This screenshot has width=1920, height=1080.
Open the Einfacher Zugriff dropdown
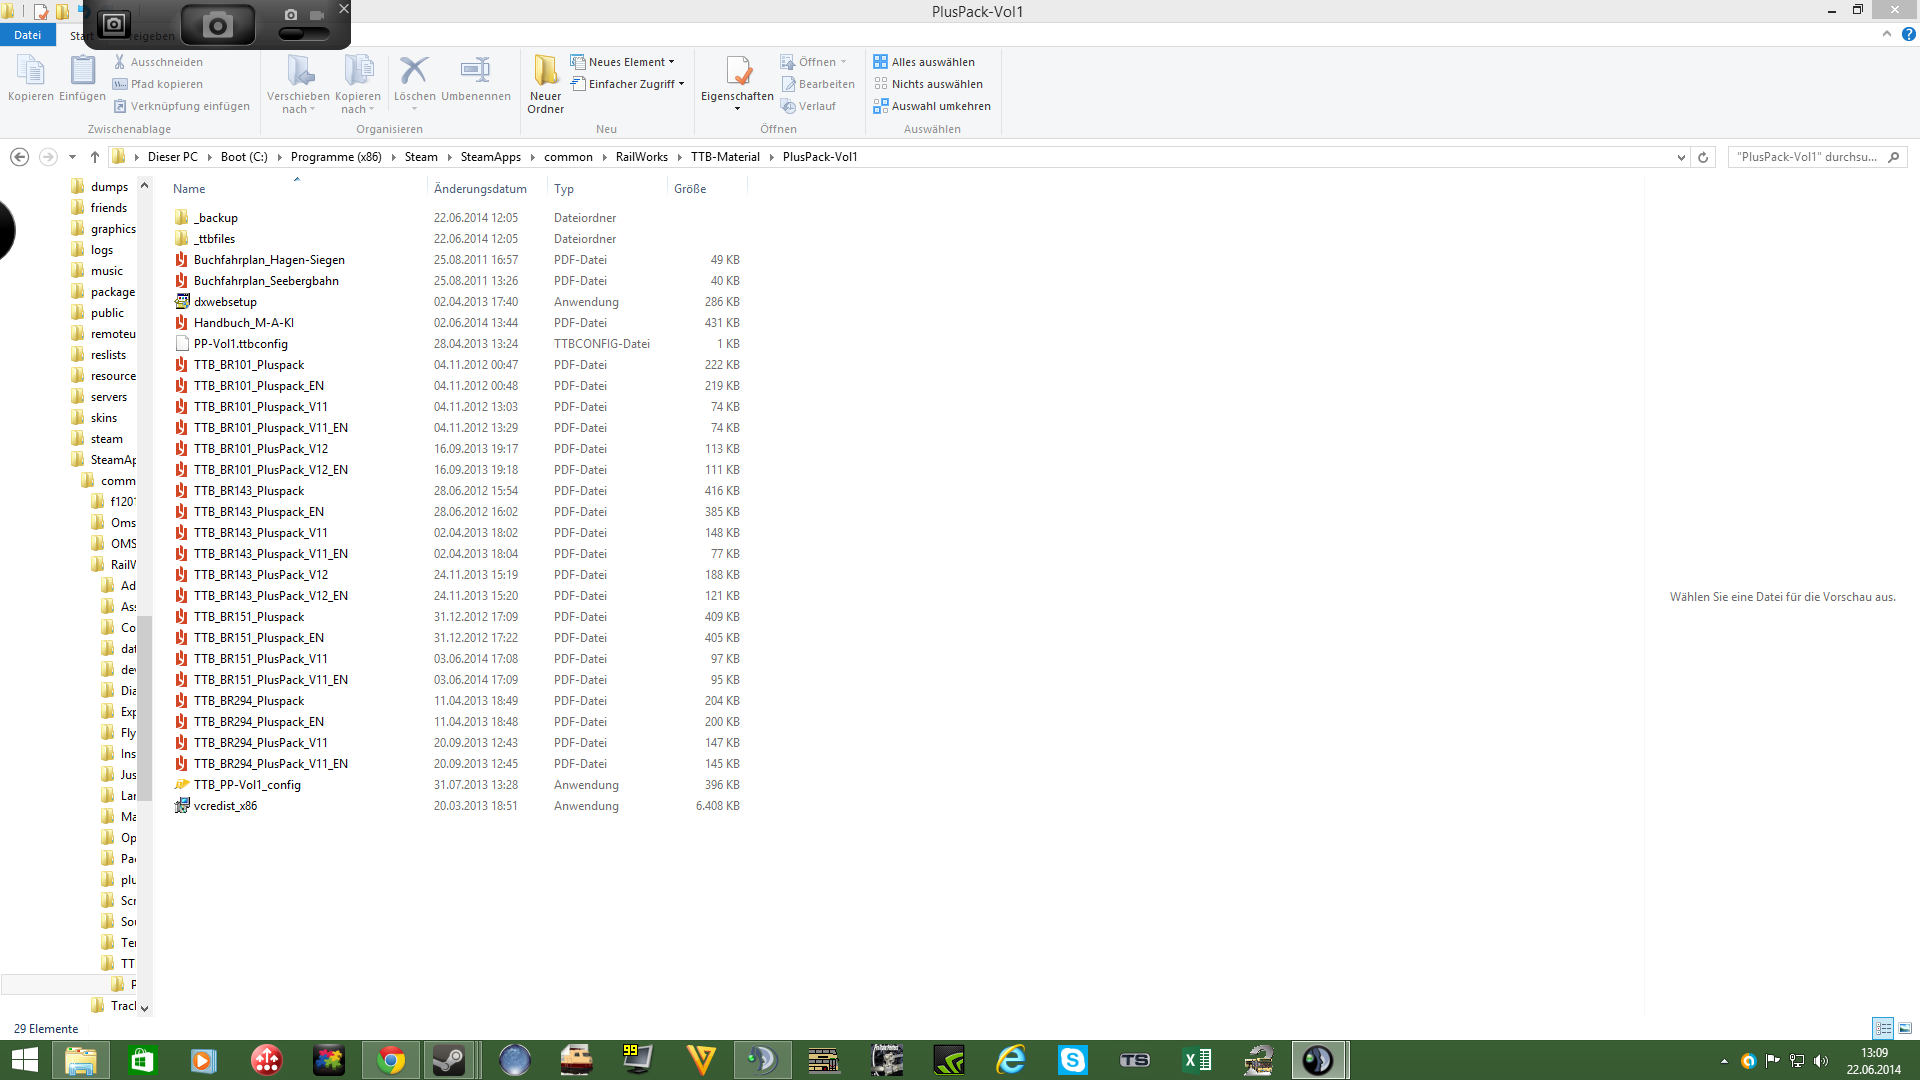tap(628, 84)
